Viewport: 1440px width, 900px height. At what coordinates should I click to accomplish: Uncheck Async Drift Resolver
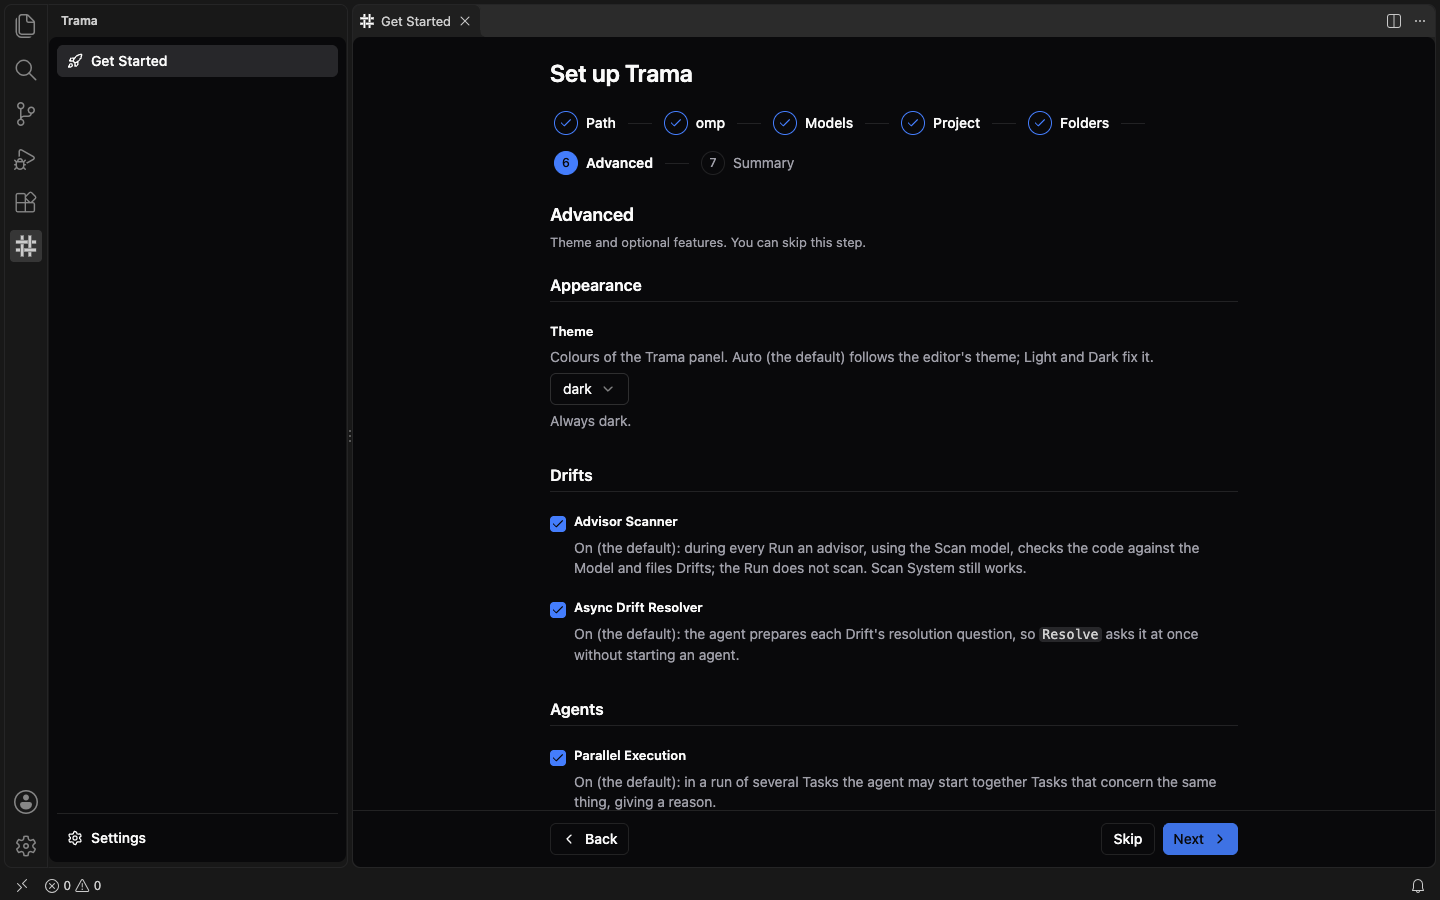point(558,610)
